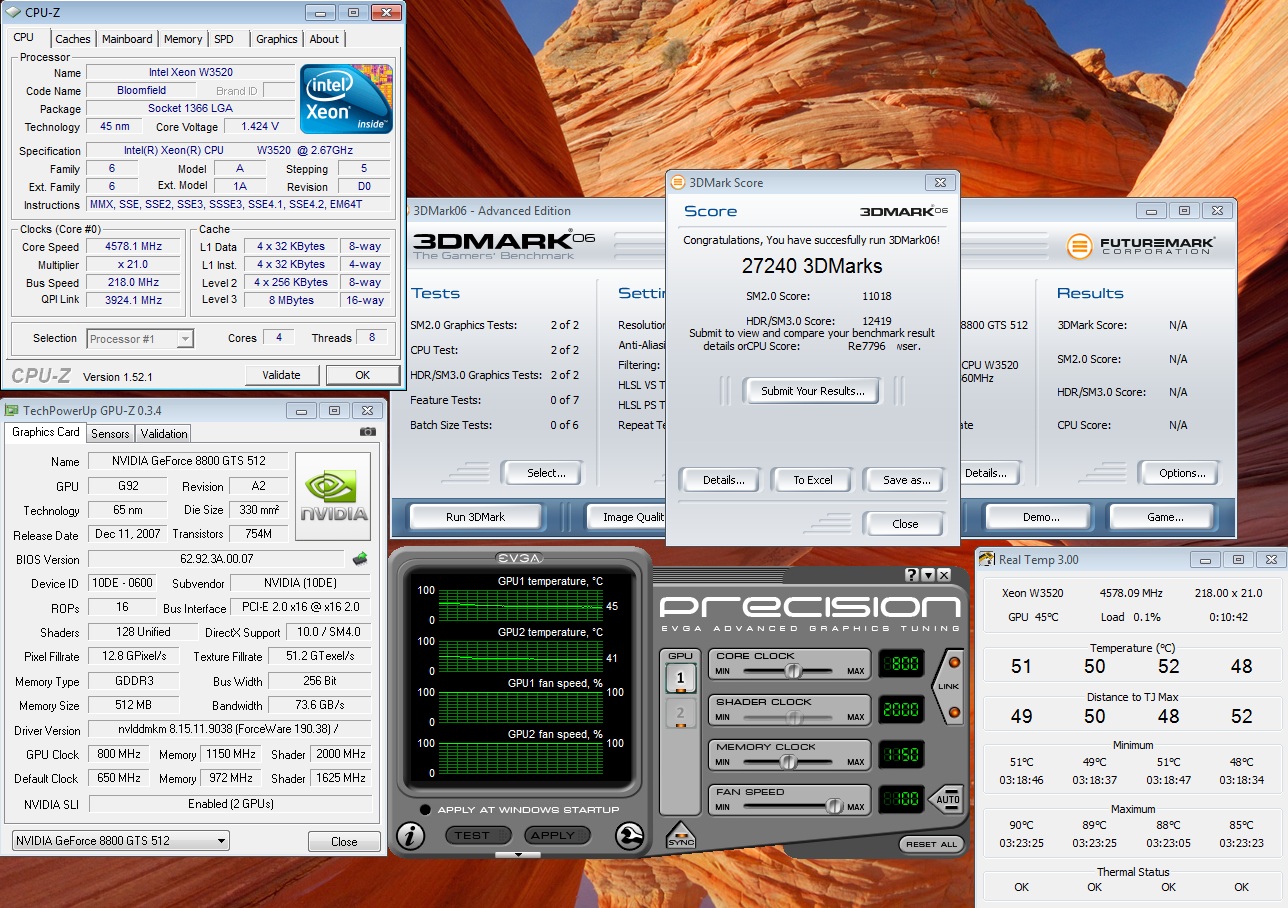Click Save as in the score dialog

pos(906,480)
